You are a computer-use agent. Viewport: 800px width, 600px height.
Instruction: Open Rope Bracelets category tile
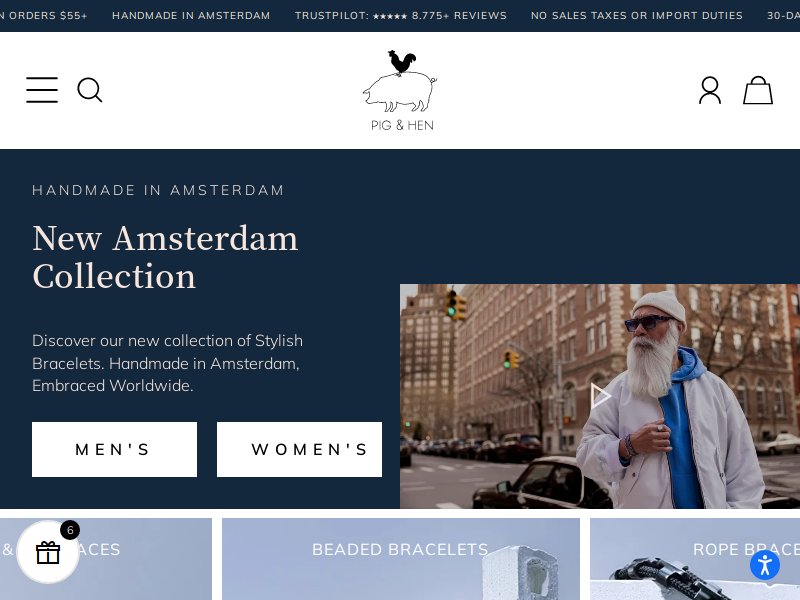pyautogui.click(x=695, y=559)
